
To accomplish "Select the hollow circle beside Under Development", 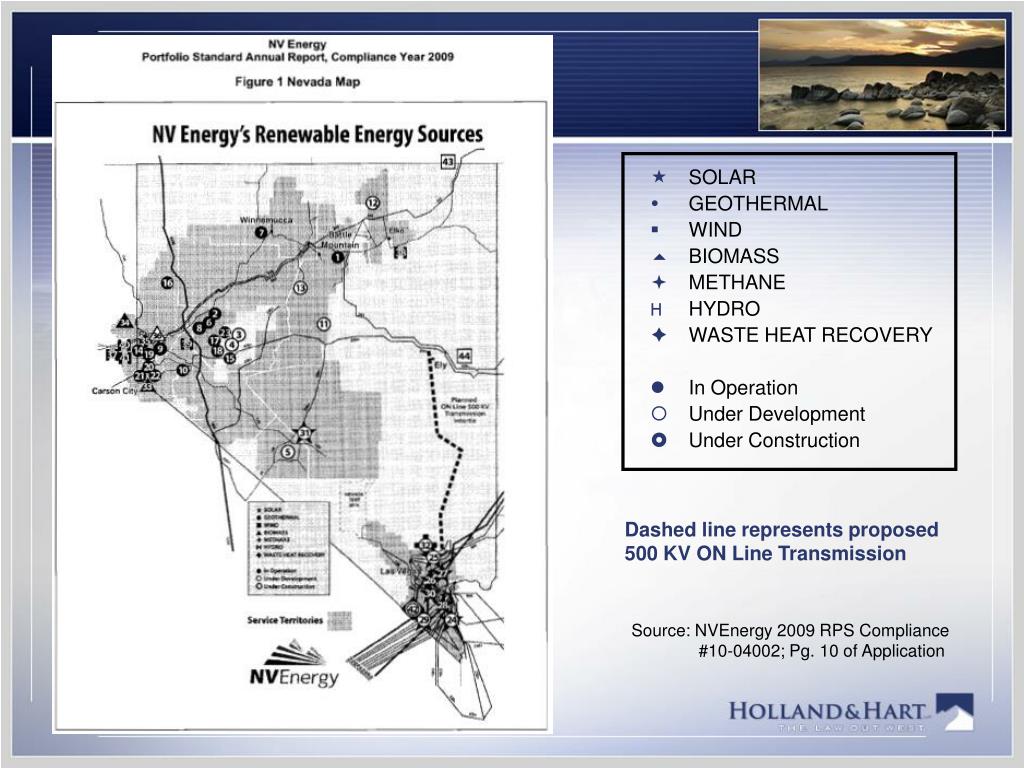I will [659, 413].
